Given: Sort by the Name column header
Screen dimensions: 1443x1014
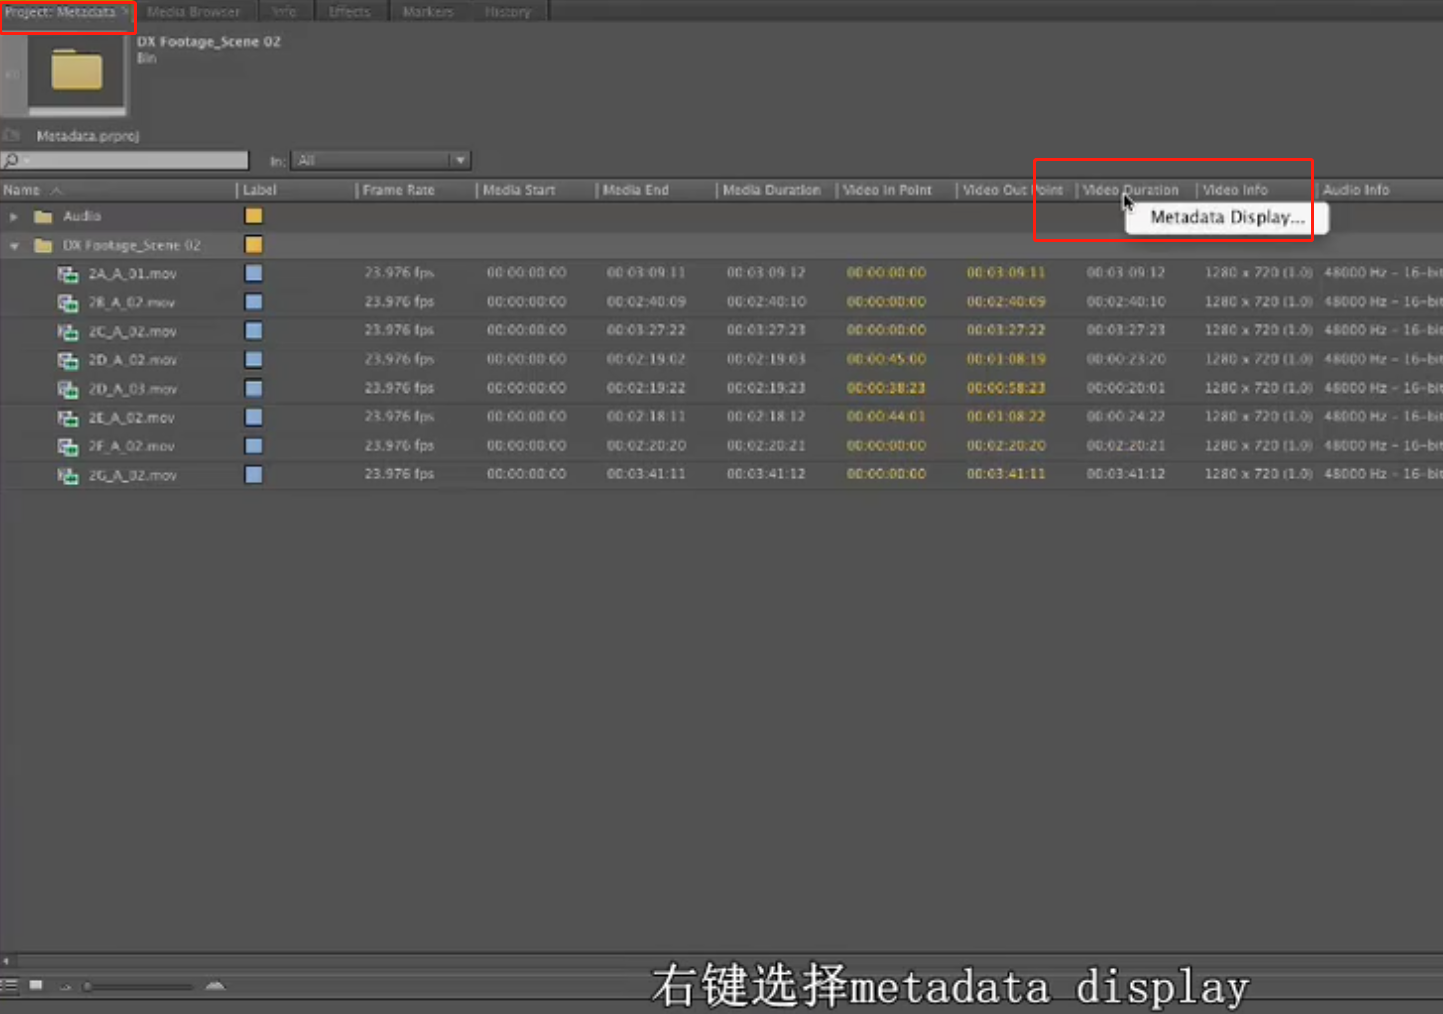Looking at the screenshot, I should [22, 190].
